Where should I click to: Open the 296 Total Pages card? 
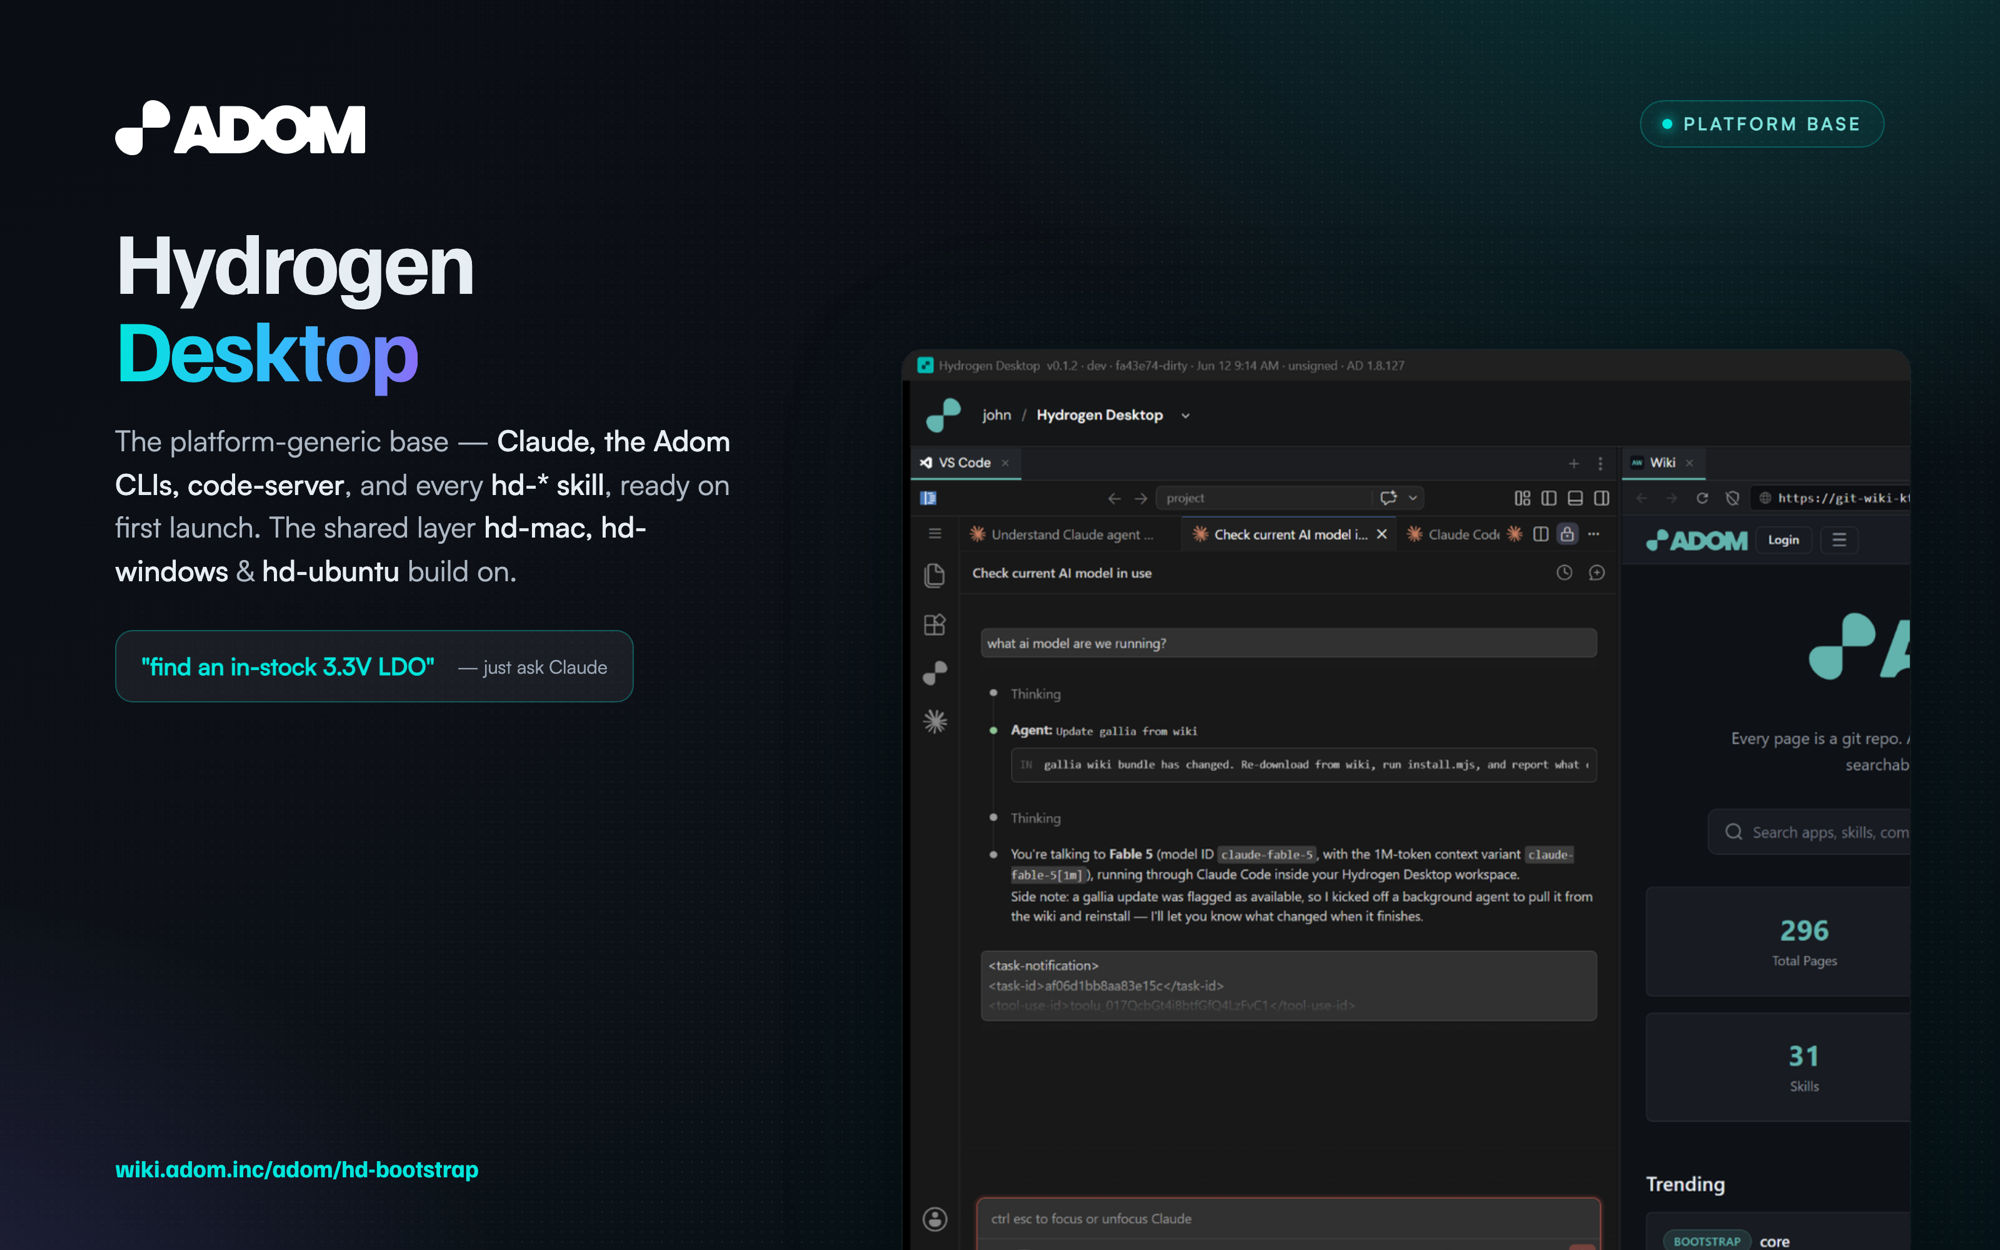[x=1778, y=941]
